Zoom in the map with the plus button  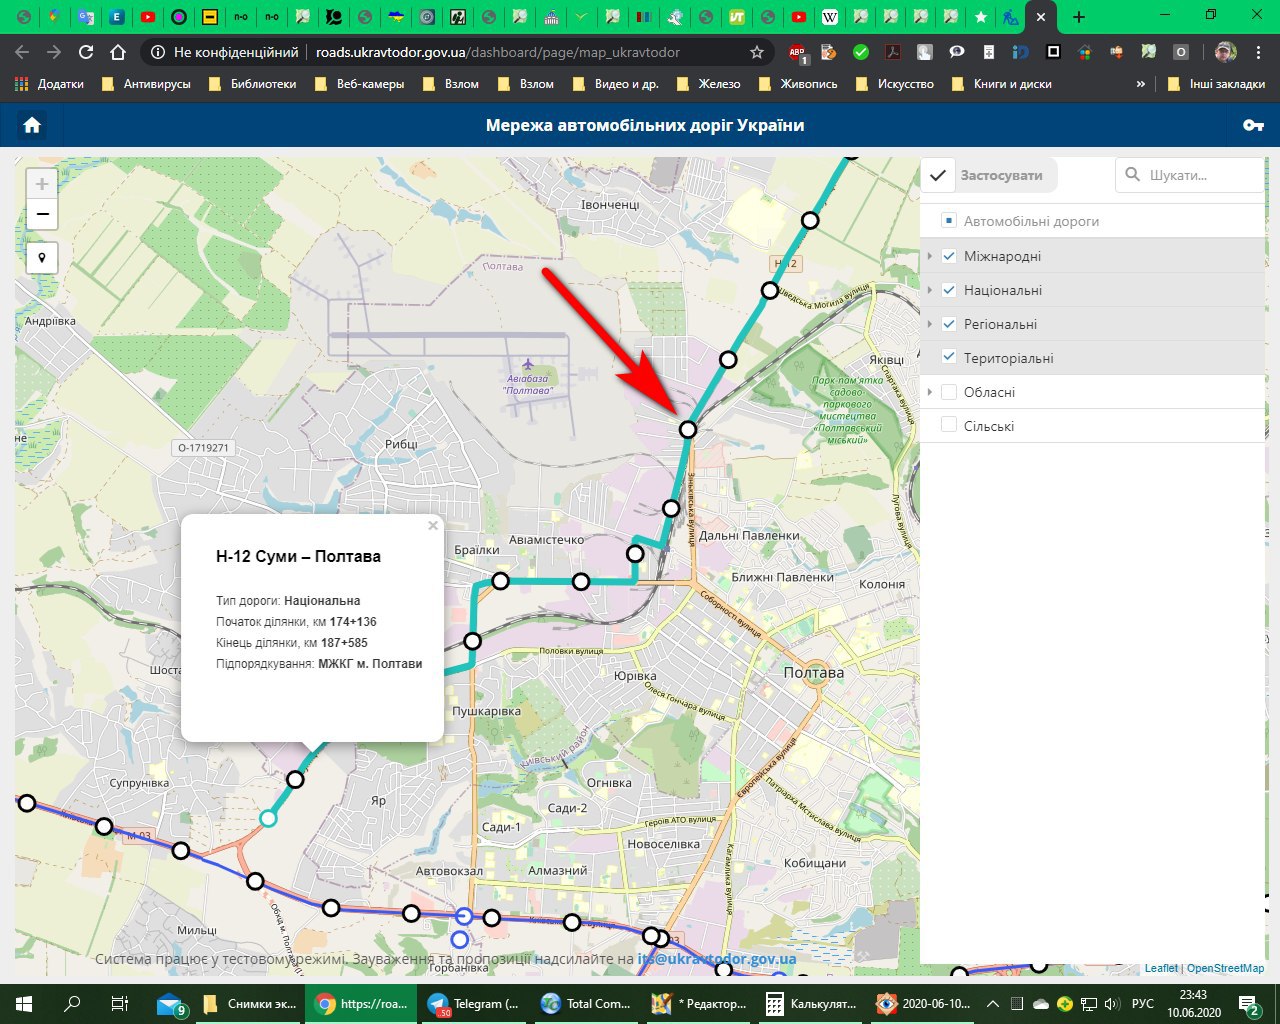pos(42,184)
